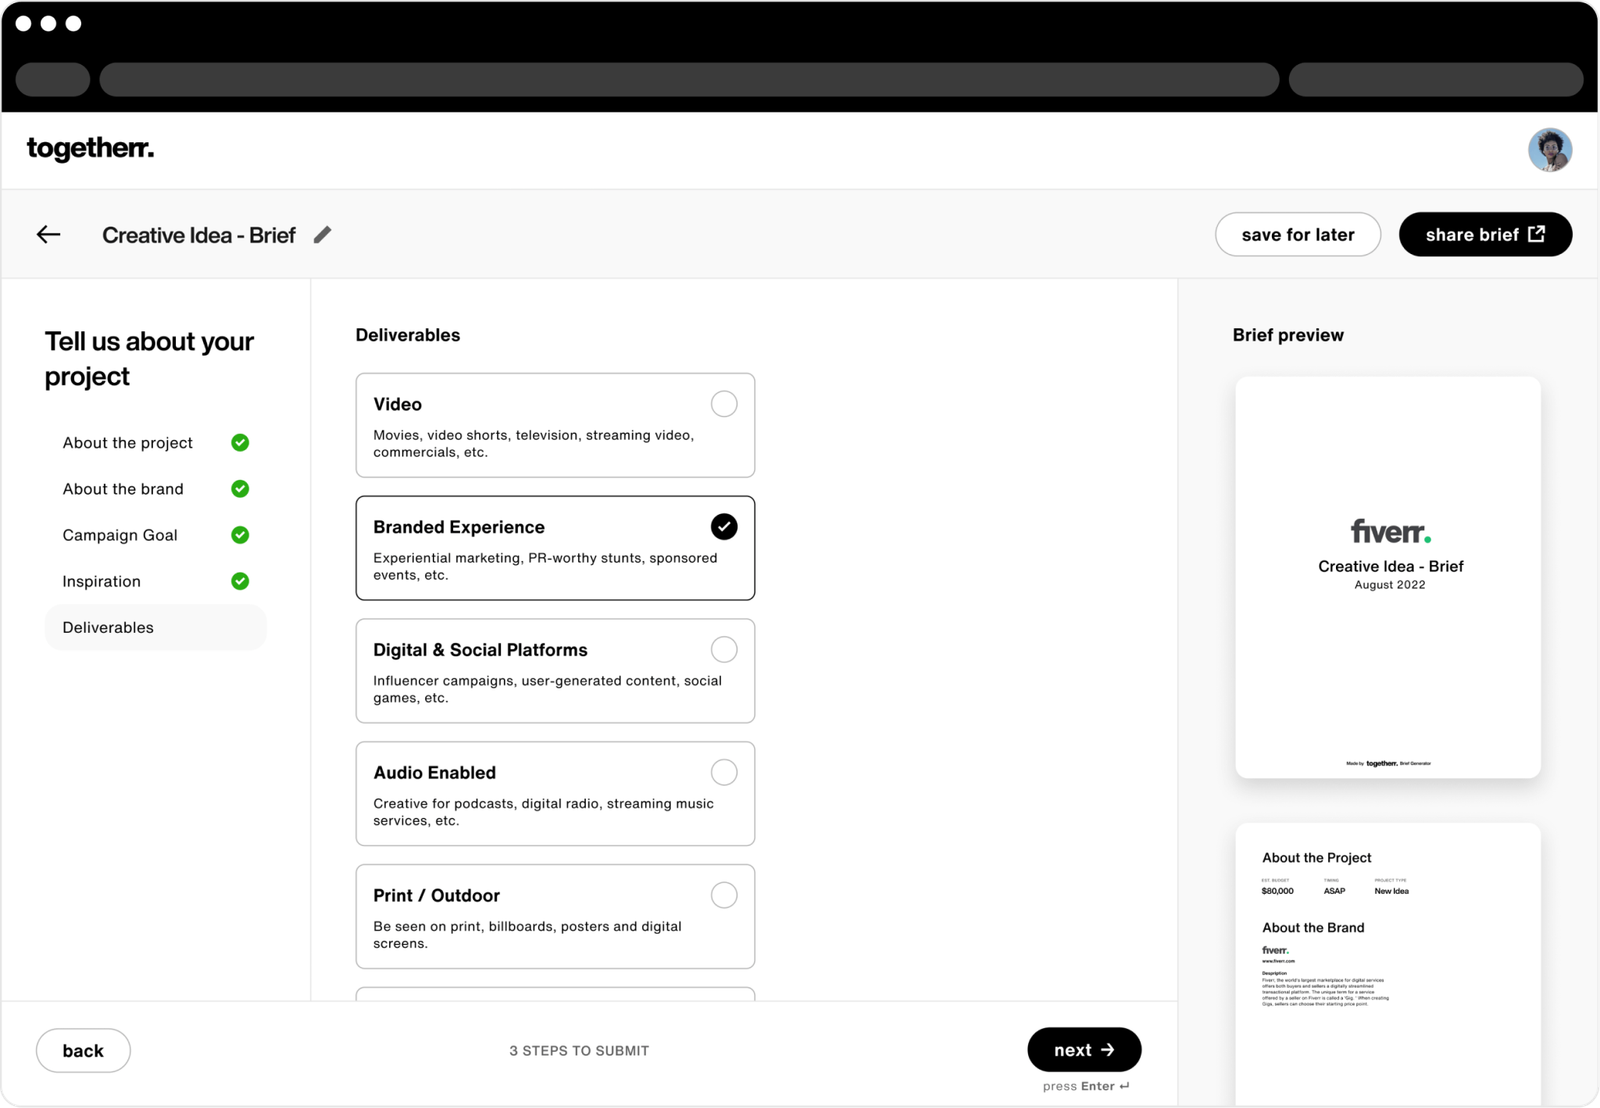
Task: Click the Video card description text
Action: coord(533,444)
